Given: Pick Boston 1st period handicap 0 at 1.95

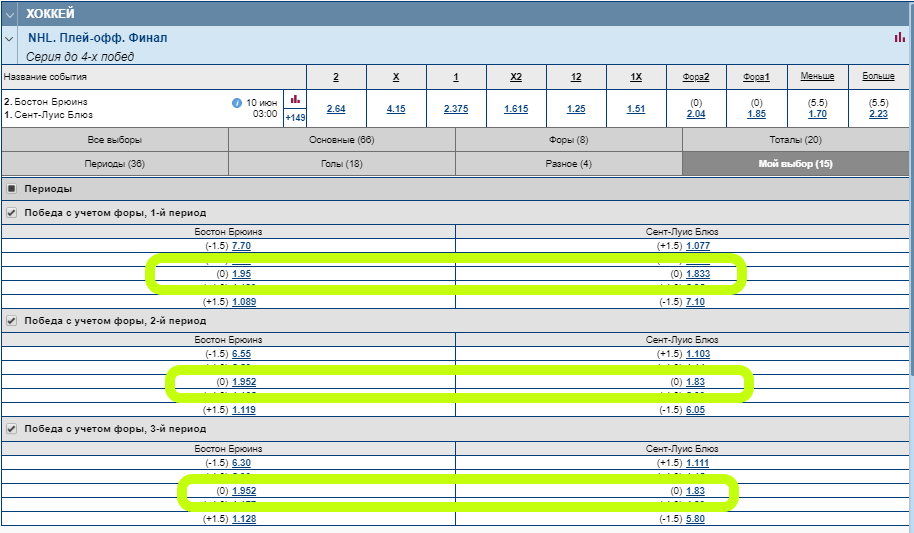Looking at the screenshot, I should pyautogui.click(x=241, y=274).
